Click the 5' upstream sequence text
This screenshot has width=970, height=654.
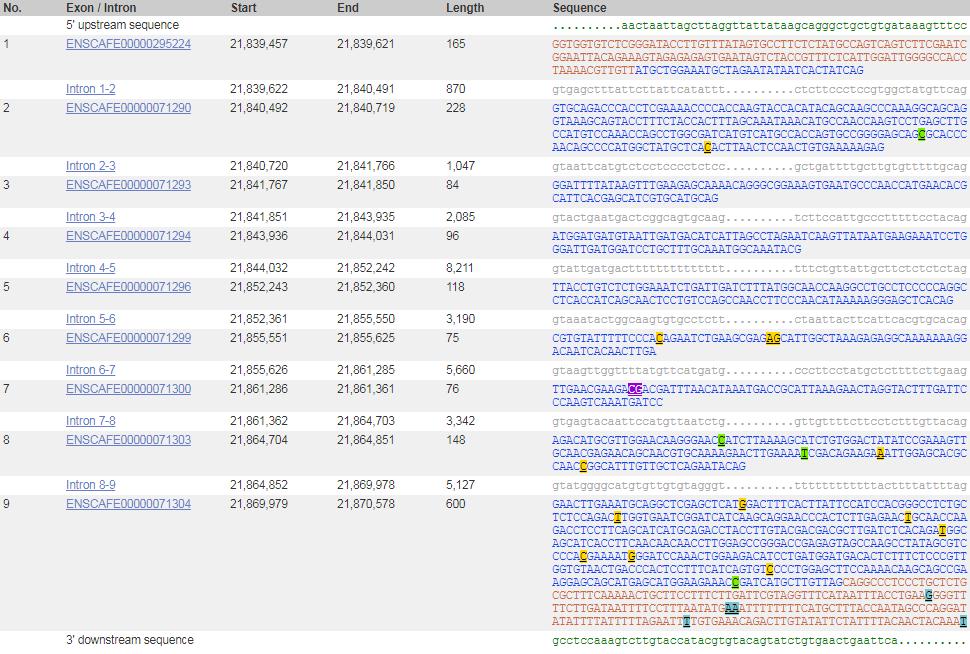tap(759, 26)
